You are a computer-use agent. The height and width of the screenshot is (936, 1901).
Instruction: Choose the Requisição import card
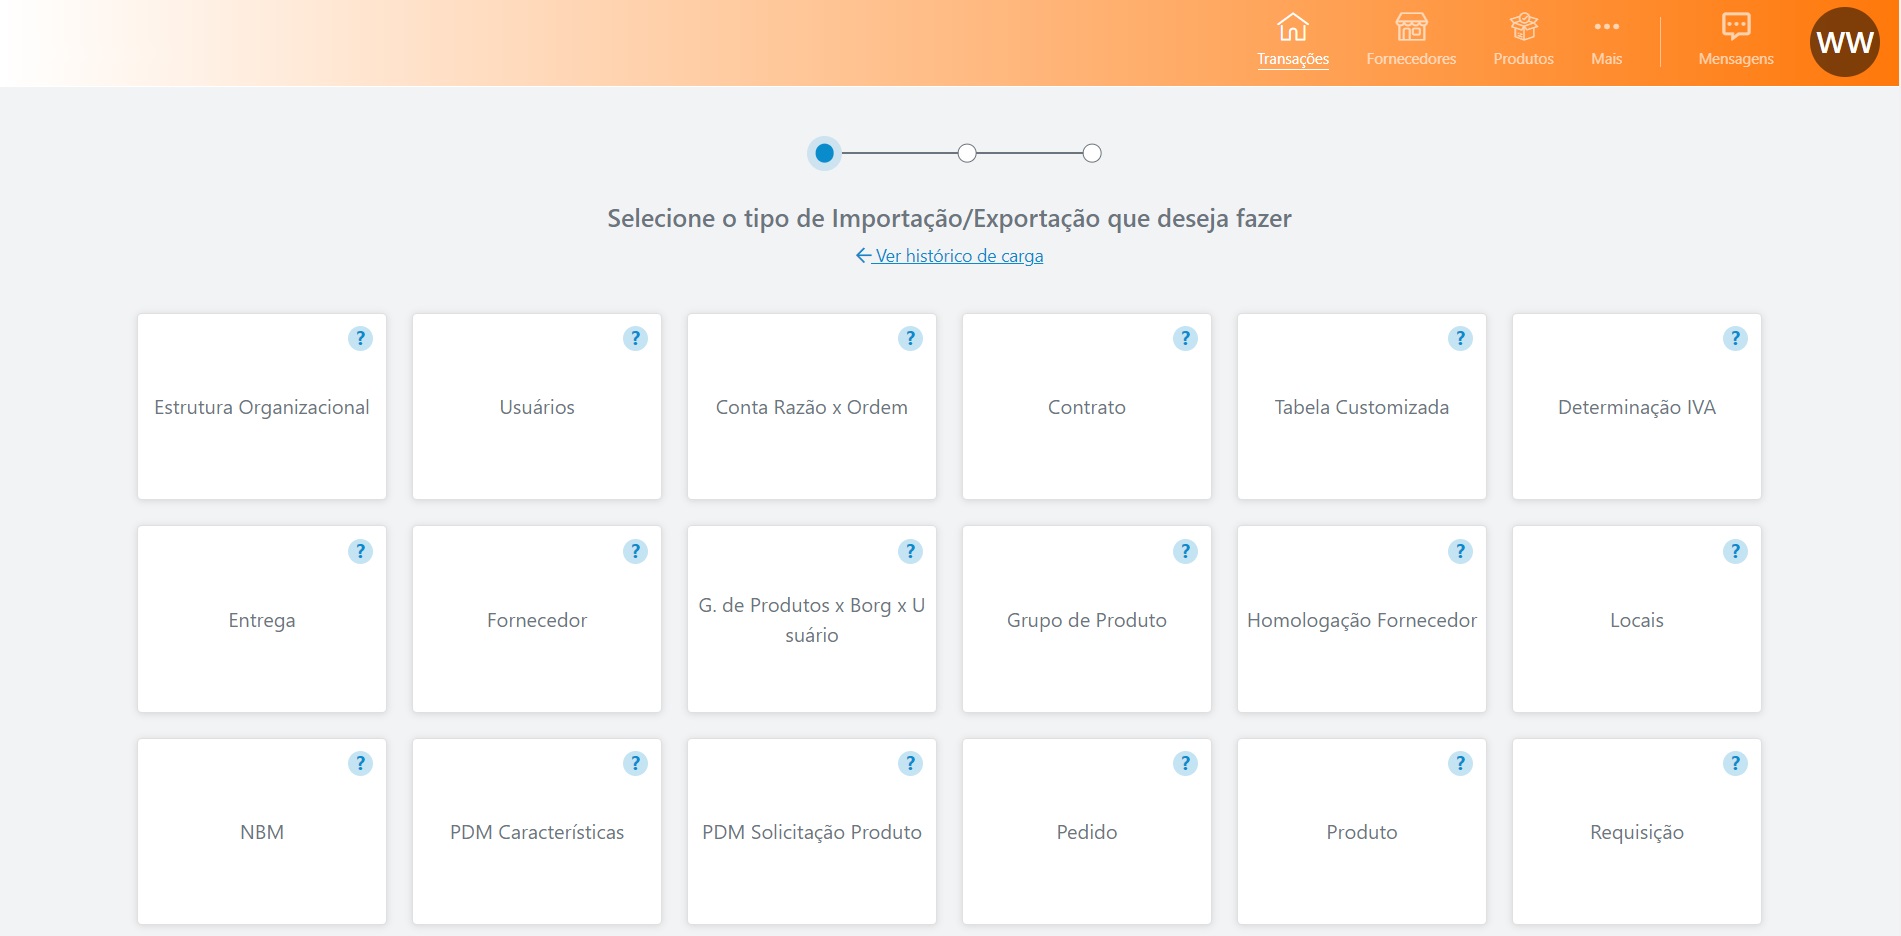pos(1637,832)
